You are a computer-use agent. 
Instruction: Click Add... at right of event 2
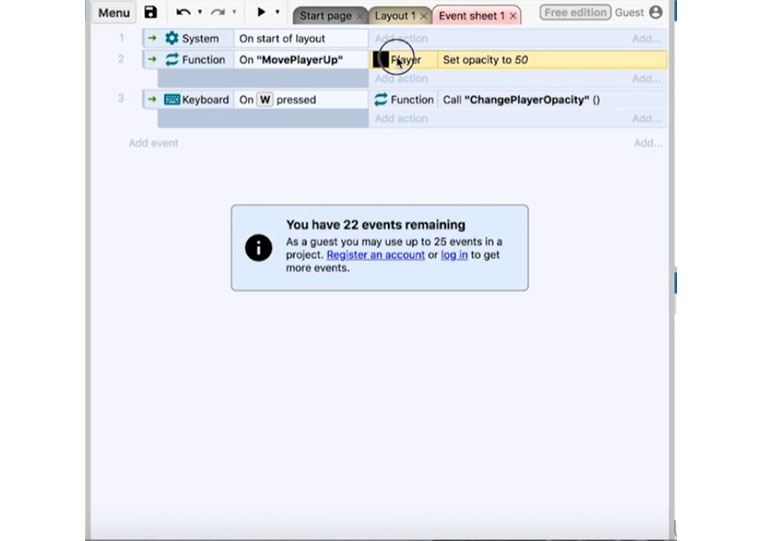tap(647, 78)
